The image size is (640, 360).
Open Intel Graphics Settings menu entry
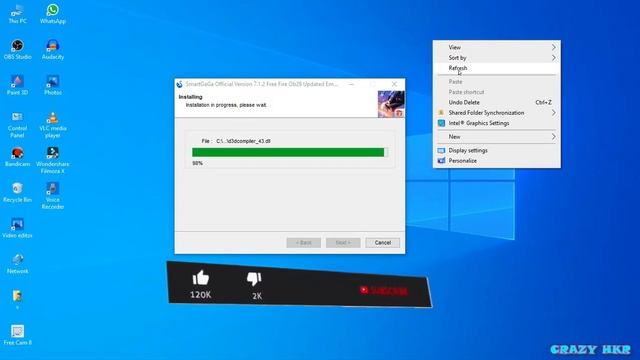pos(497,123)
